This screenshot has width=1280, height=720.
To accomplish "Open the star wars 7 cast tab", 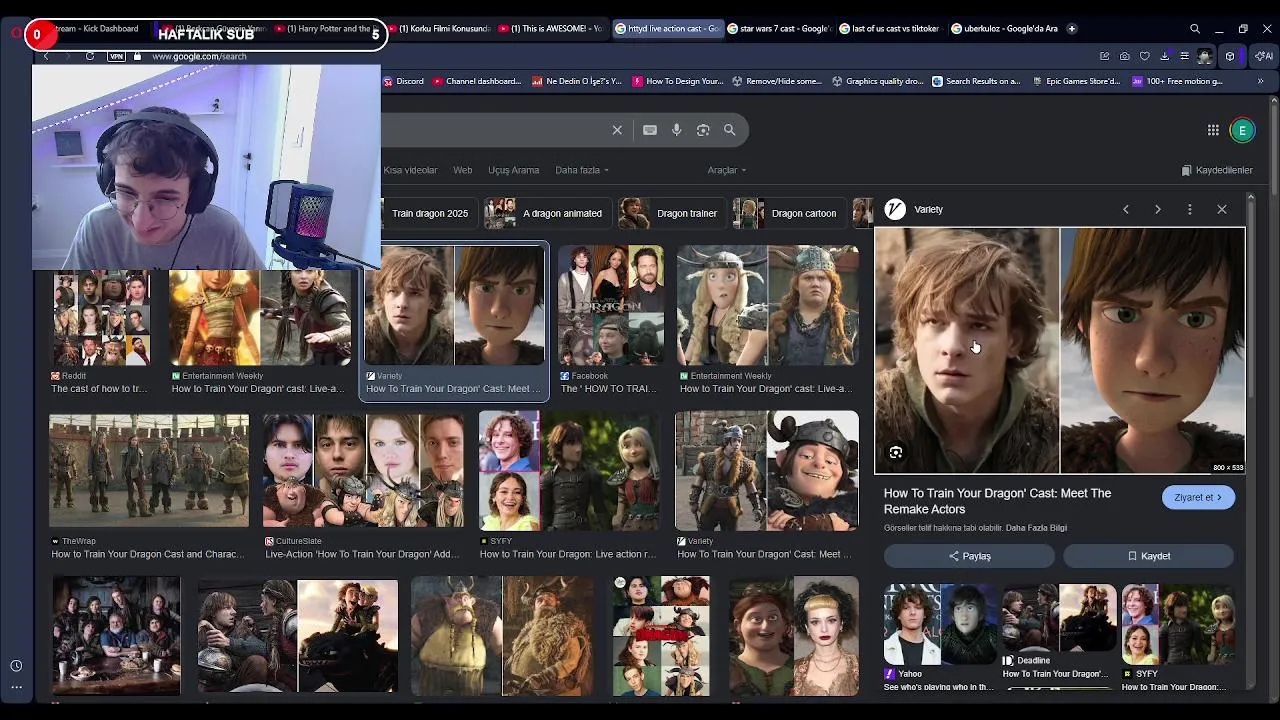I will (779, 29).
